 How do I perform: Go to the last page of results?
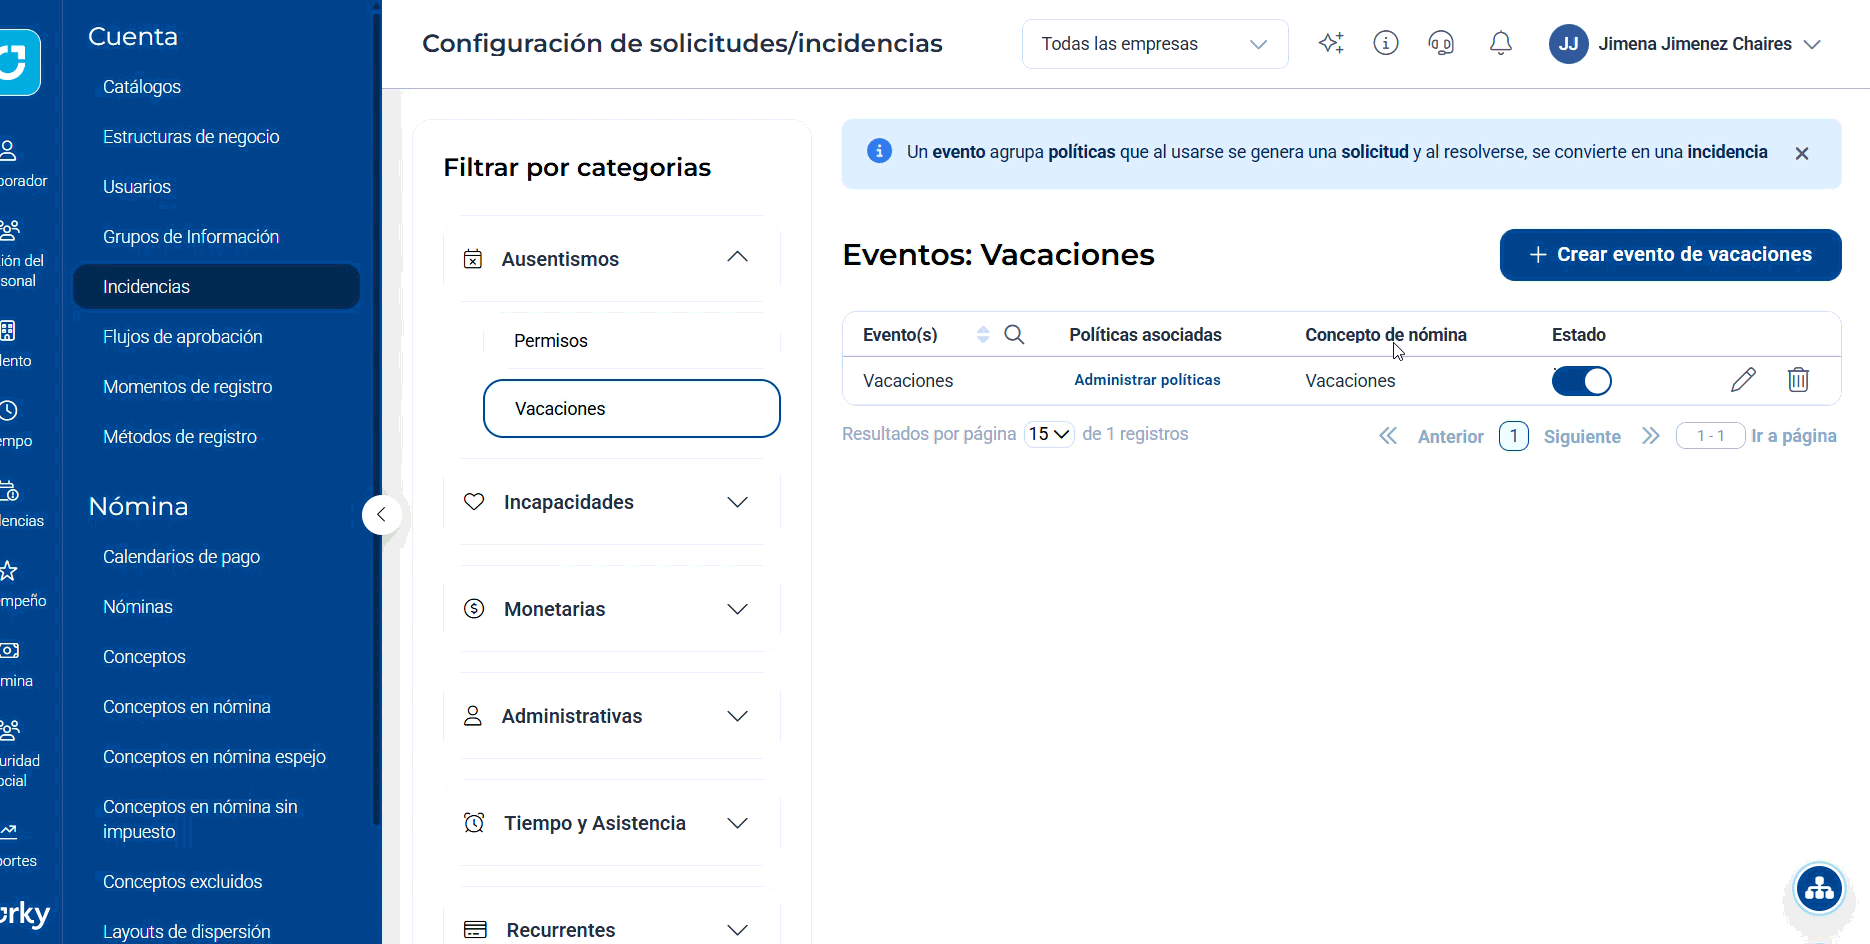click(x=1650, y=436)
